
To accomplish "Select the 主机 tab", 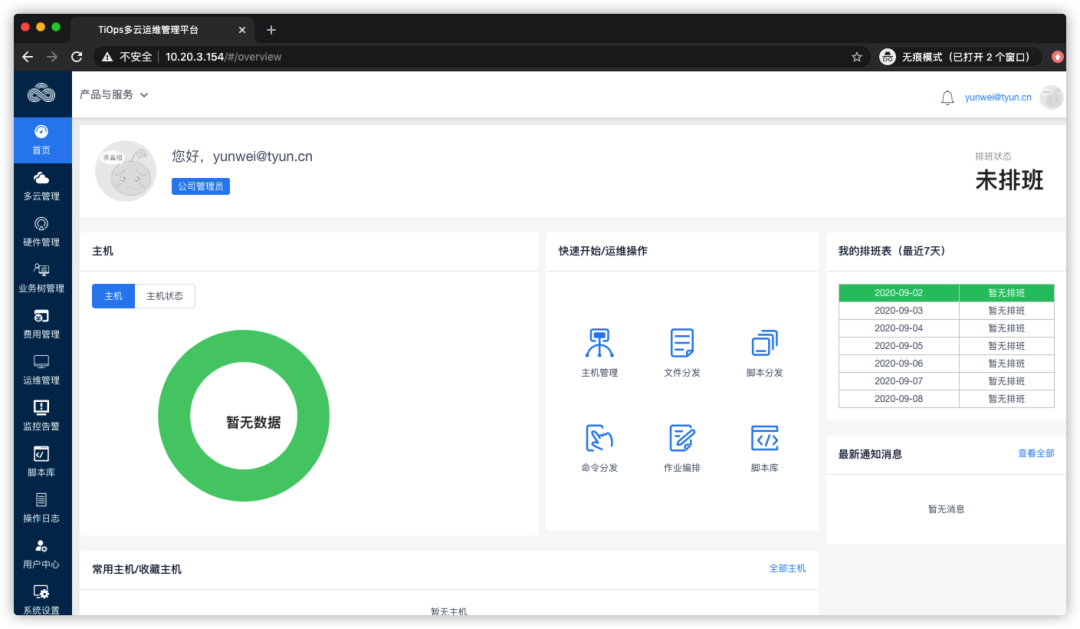I will point(113,296).
